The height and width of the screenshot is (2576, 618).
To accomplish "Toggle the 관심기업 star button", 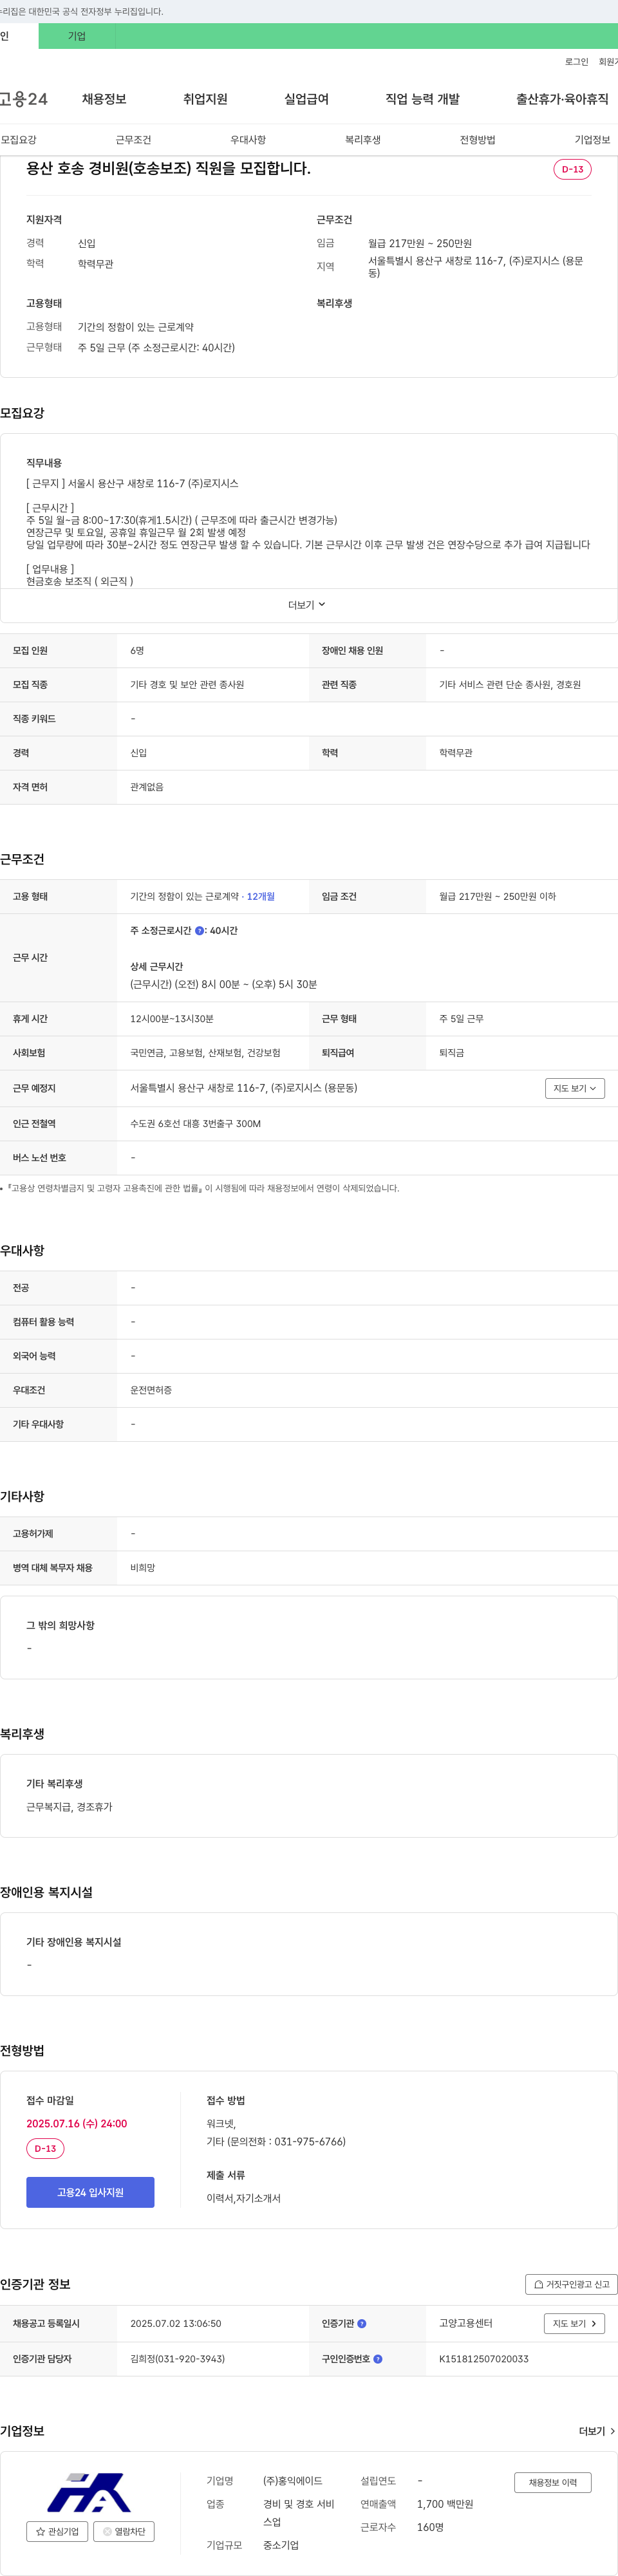I will [x=57, y=2531].
